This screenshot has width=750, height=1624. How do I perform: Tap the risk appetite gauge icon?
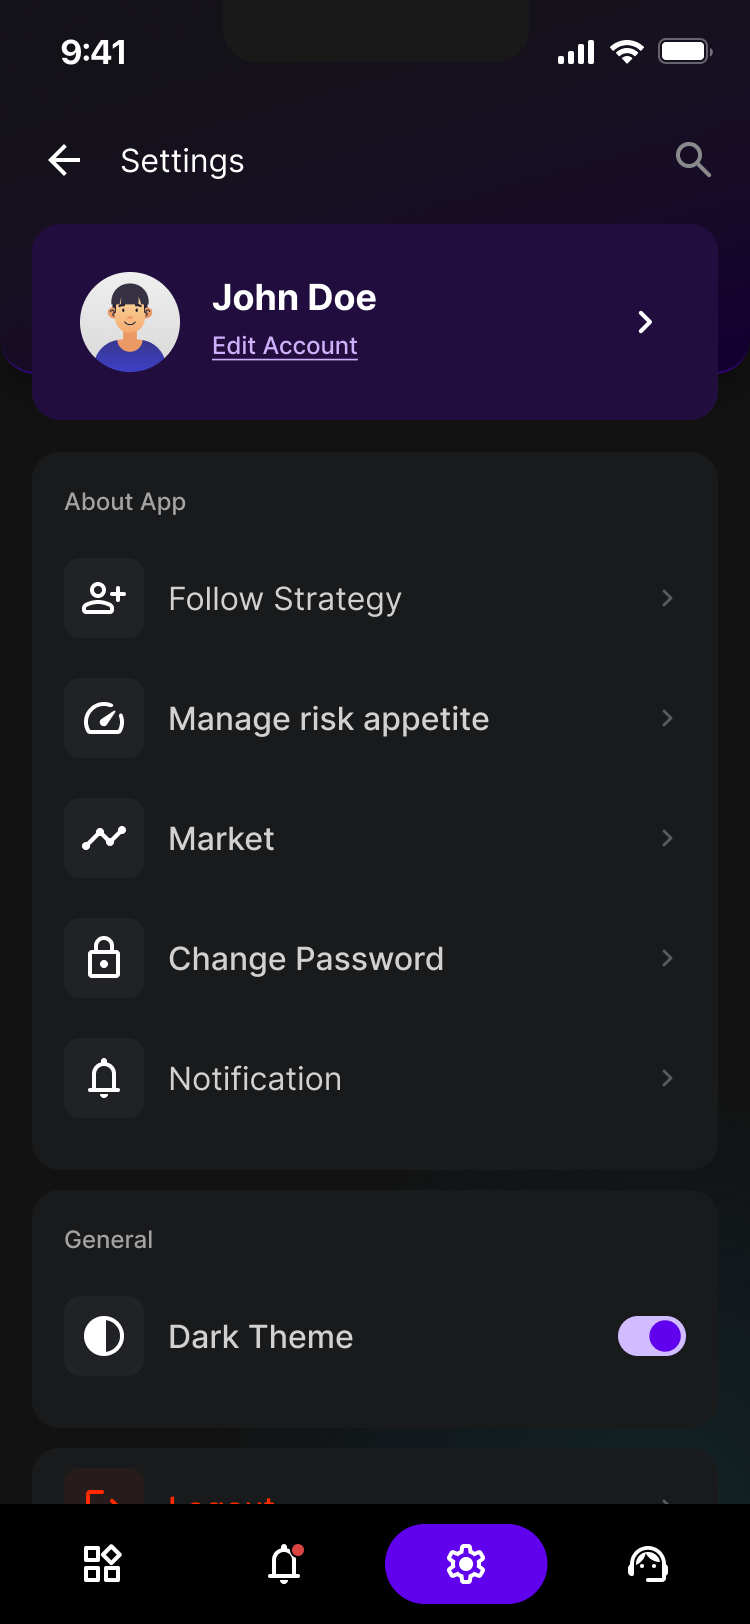coord(104,718)
